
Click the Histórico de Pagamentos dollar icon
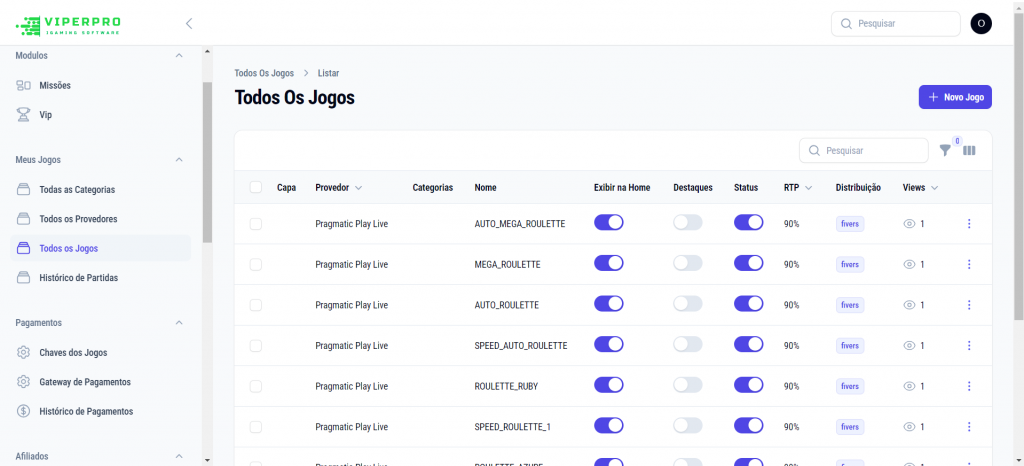(24, 411)
